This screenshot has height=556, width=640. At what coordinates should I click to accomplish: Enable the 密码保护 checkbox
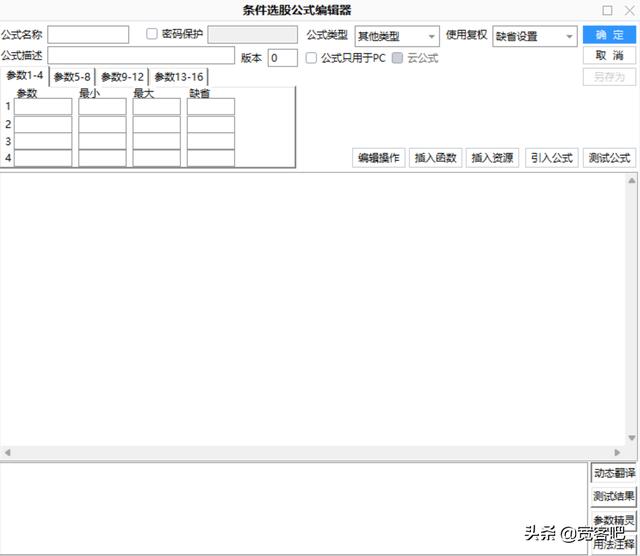[153, 34]
